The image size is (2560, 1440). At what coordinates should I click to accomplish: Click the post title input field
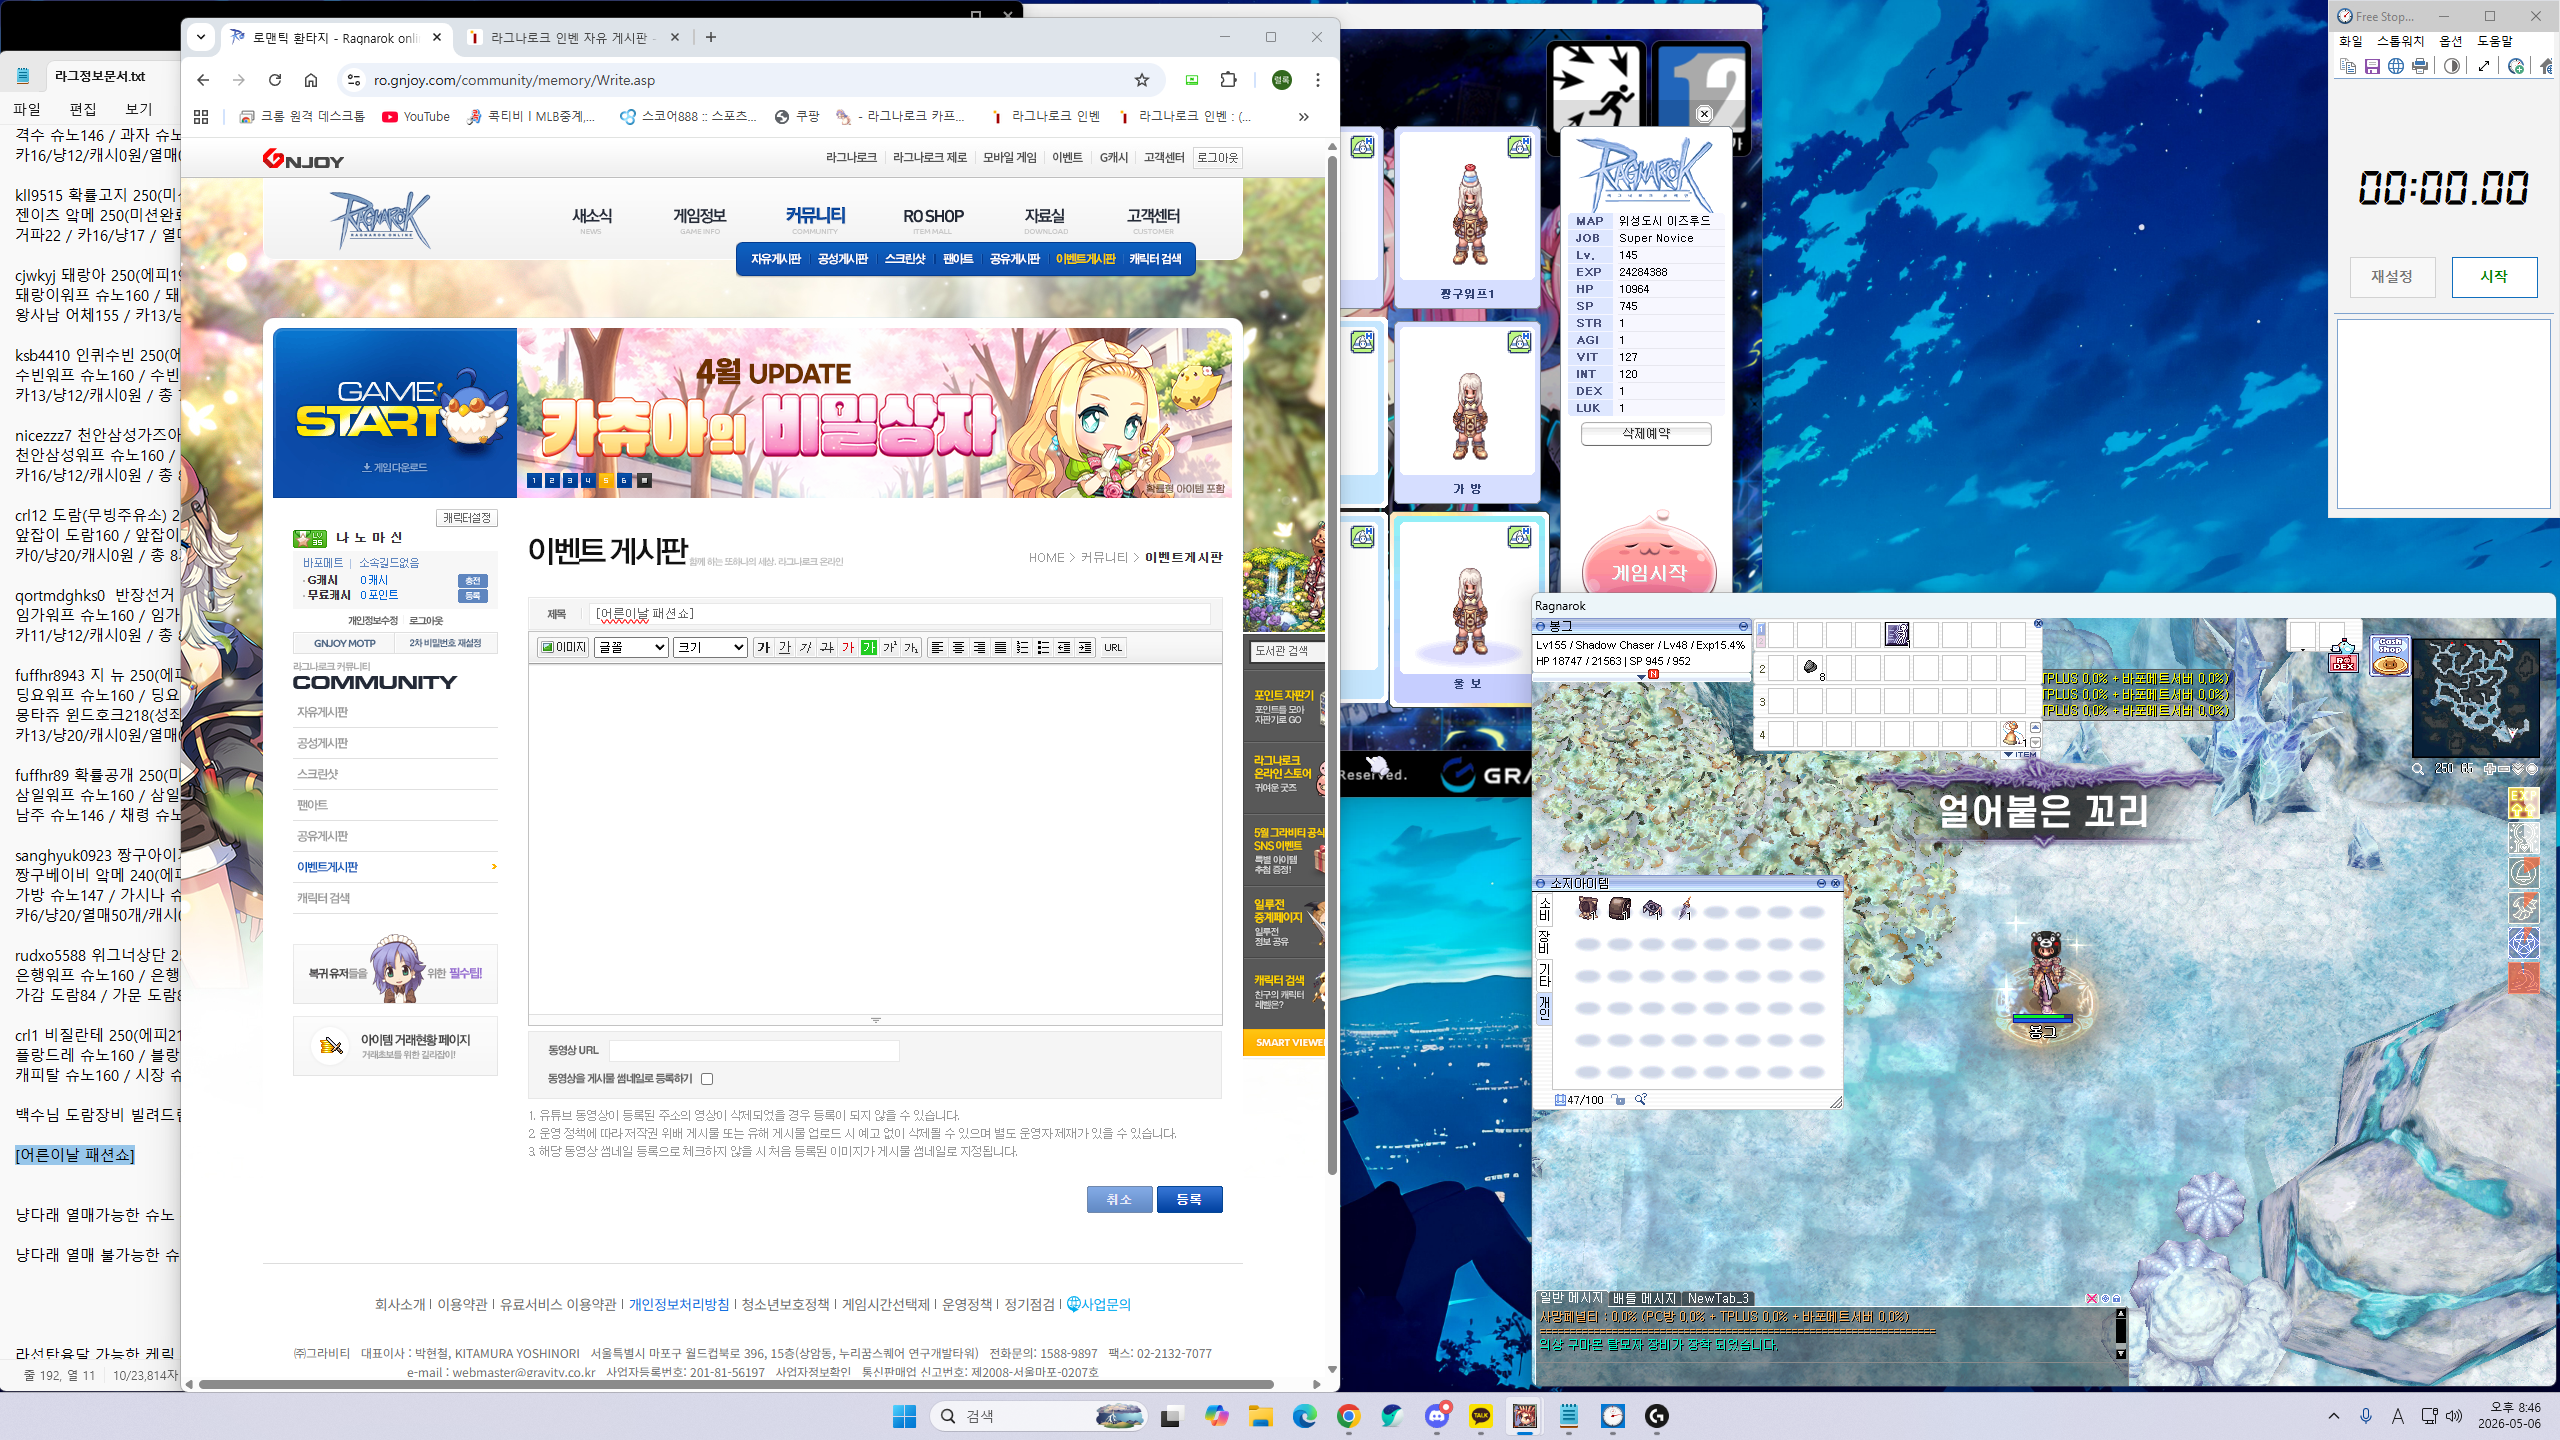900,614
